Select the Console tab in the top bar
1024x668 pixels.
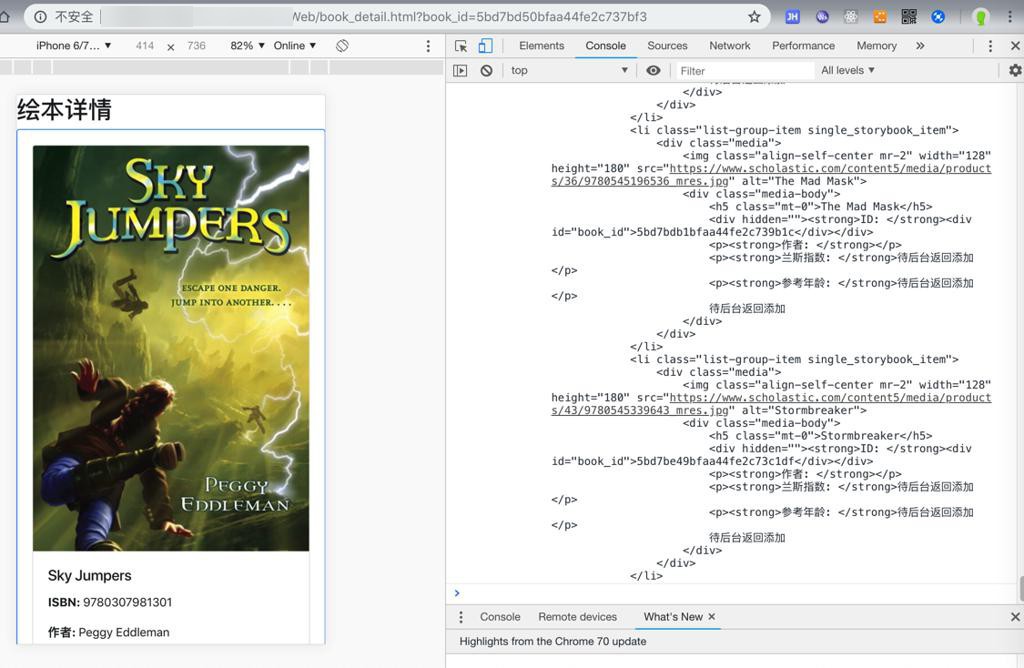605,46
